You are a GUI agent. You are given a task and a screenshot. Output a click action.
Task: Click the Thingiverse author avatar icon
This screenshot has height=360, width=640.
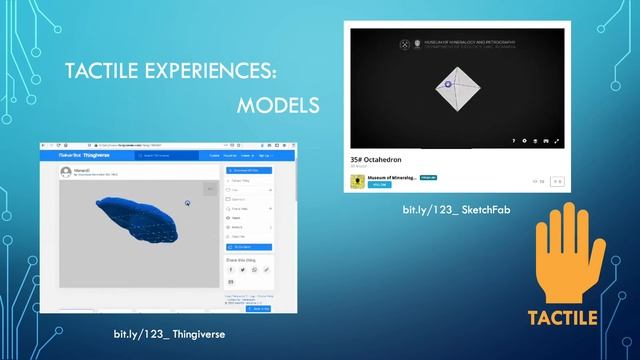(66, 172)
